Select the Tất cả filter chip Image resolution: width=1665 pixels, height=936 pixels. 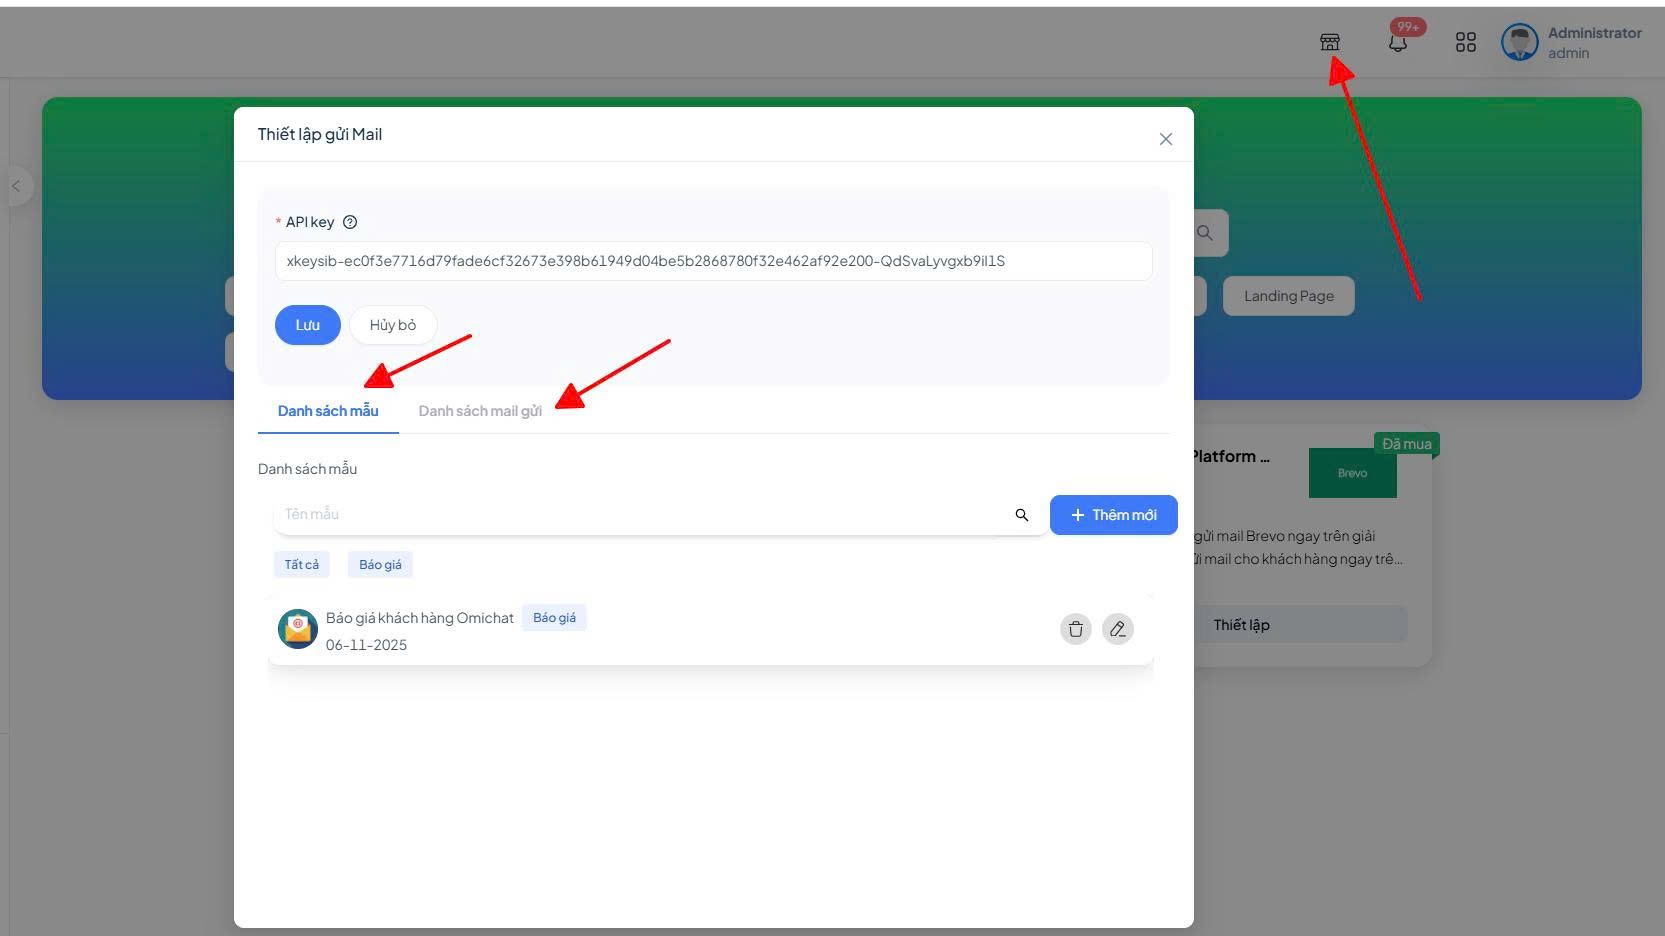click(301, 565)
